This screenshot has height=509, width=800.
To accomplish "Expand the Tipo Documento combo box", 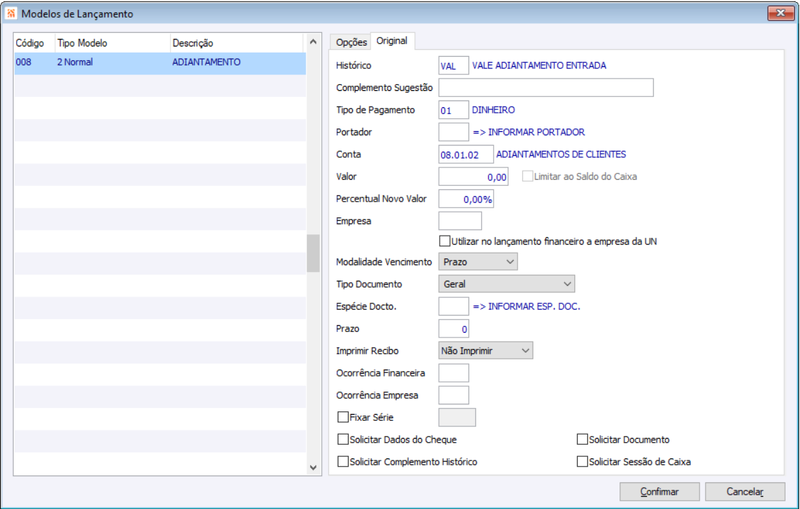I will pyautogui.click(x=507, y=284).
